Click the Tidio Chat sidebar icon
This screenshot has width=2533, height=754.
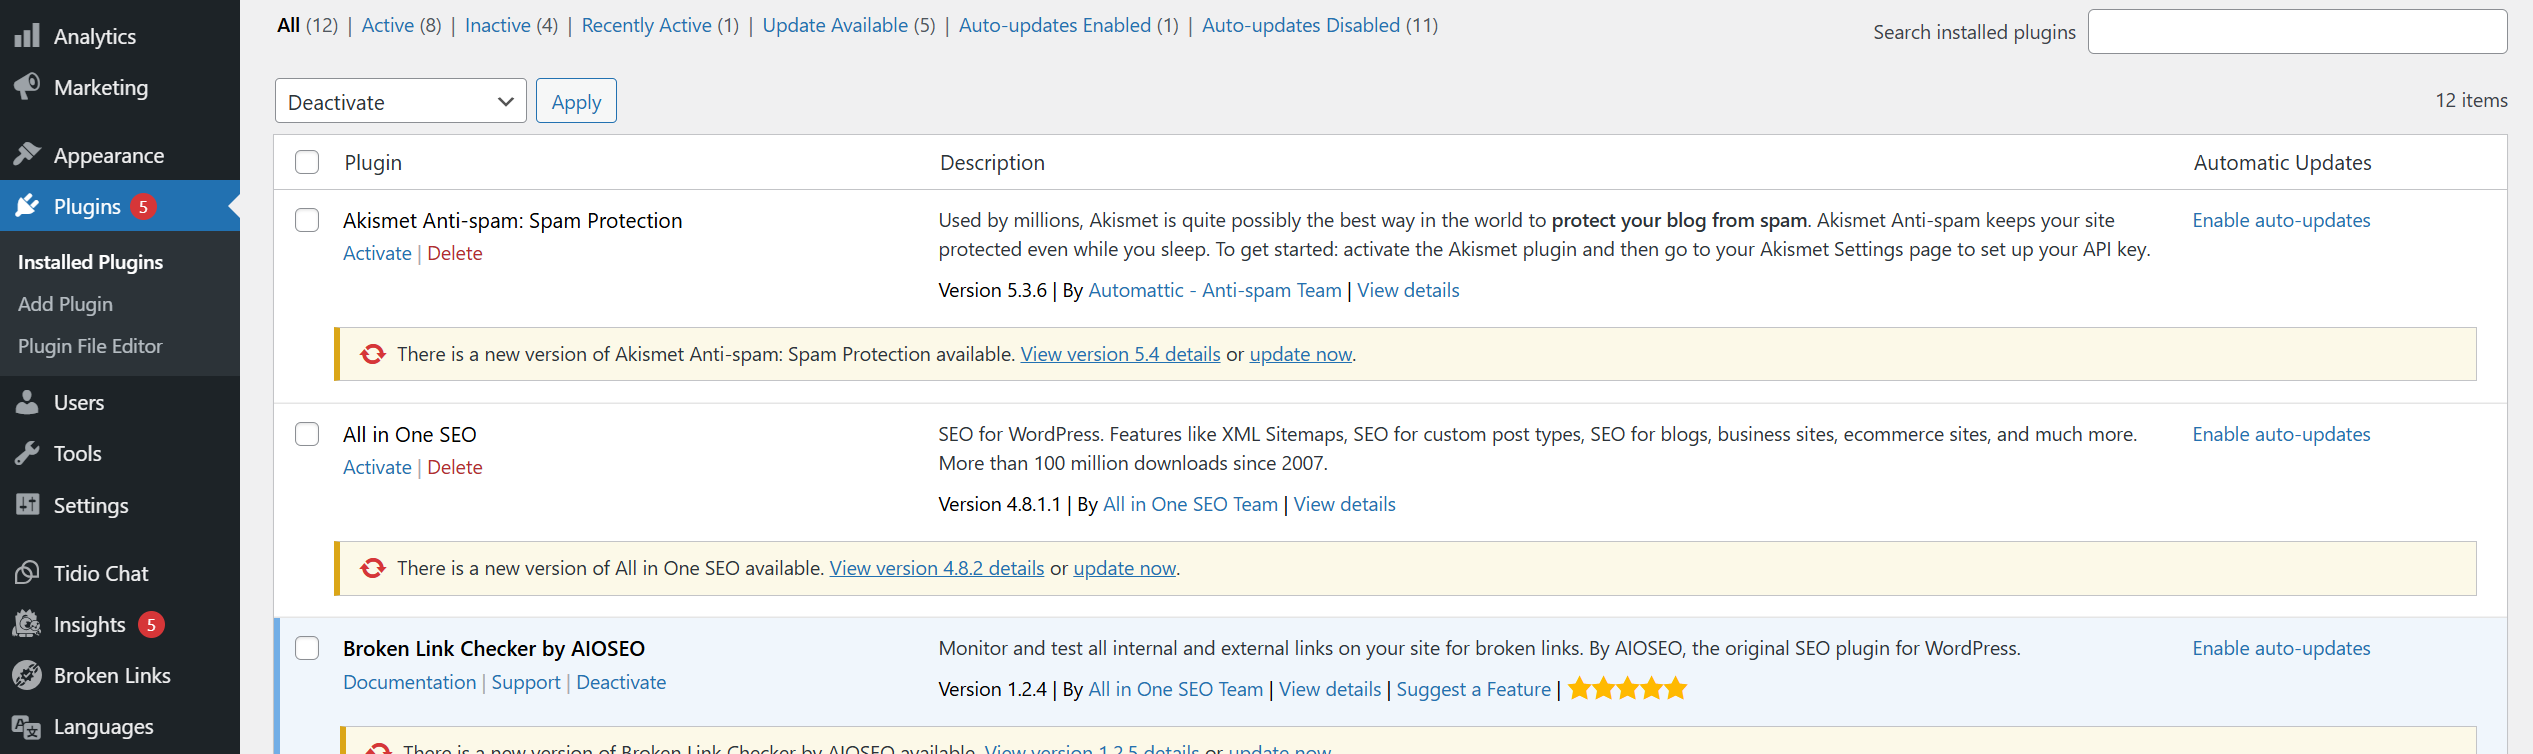(x=27, y=573)
